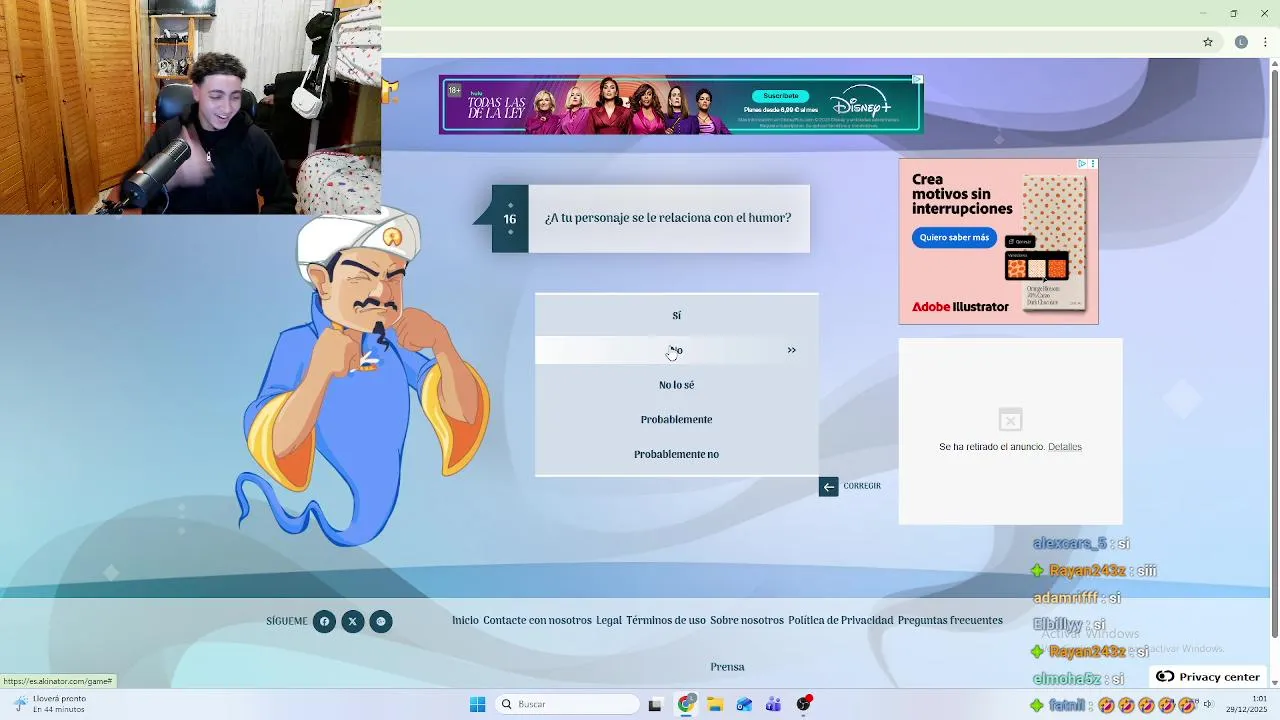Viewport: 1280px width, 720px height.
Task: Open Microsoft Teams from taskbar
Action: click(x=773, y=704)
